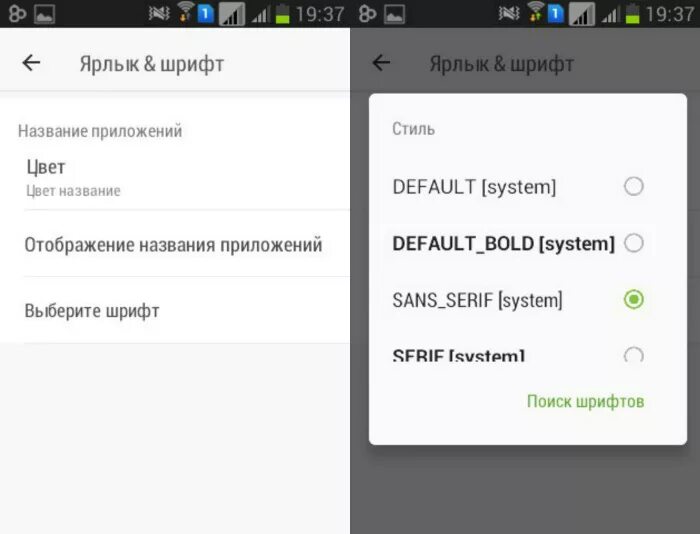Tap the back arrow on left screen
The width and height of the screenshot is (700, 534).
(31, 63)
